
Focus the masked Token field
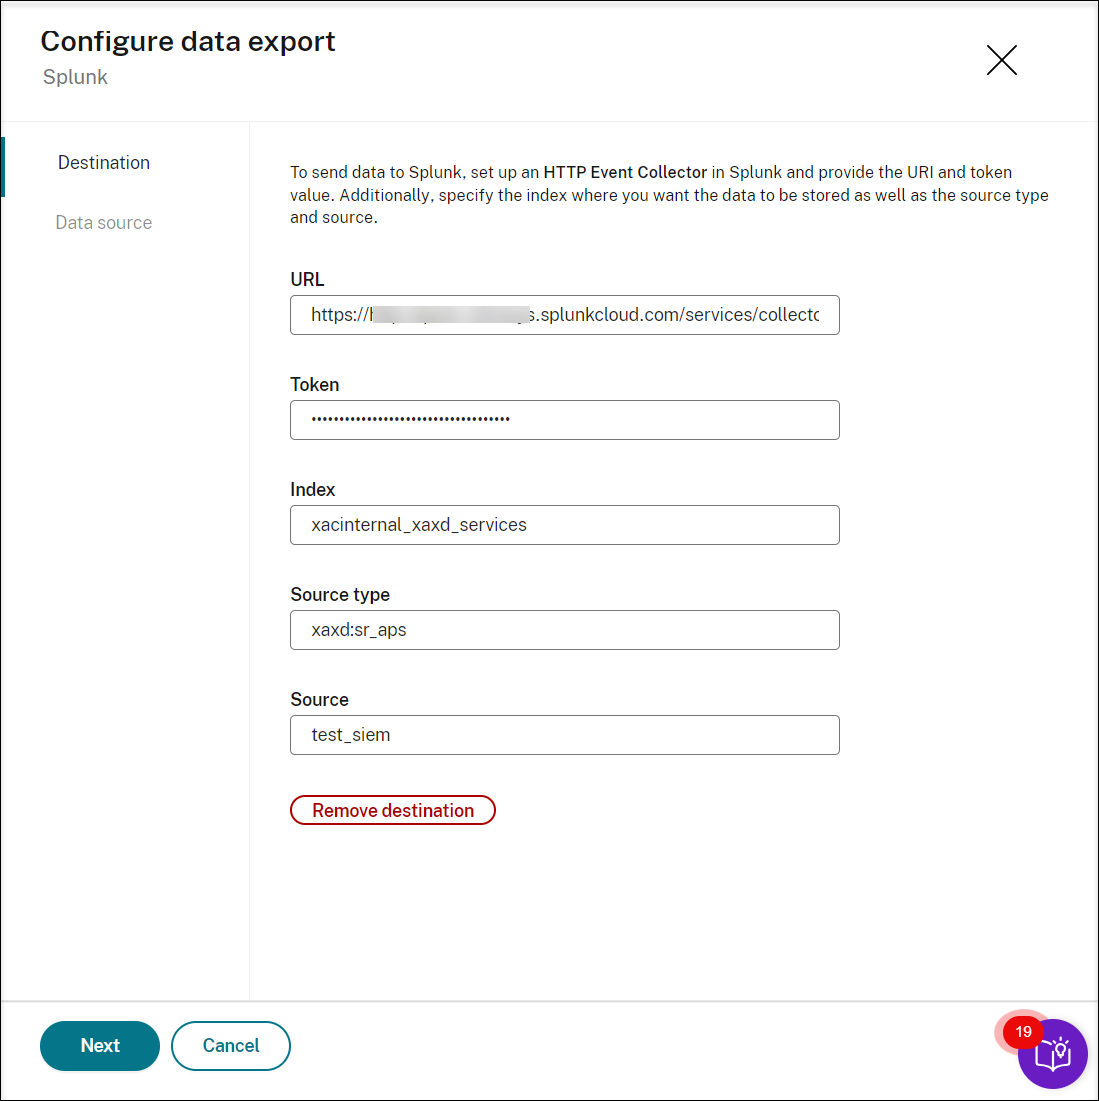564,420
